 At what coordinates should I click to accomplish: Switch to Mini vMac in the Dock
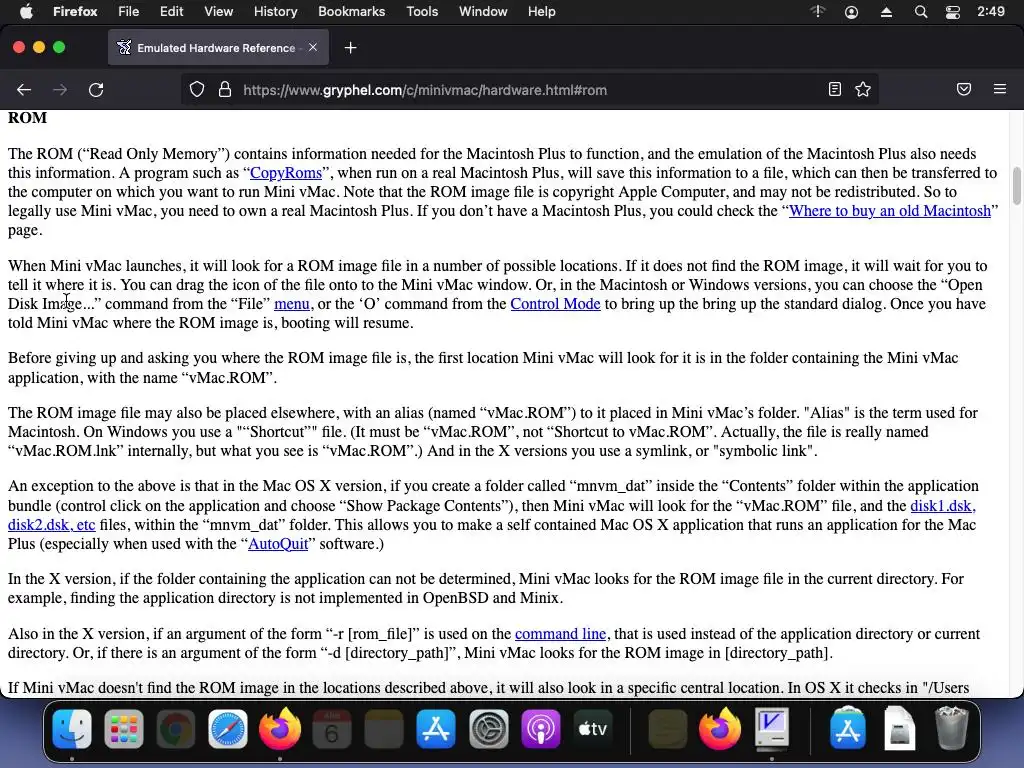(772, 729)
